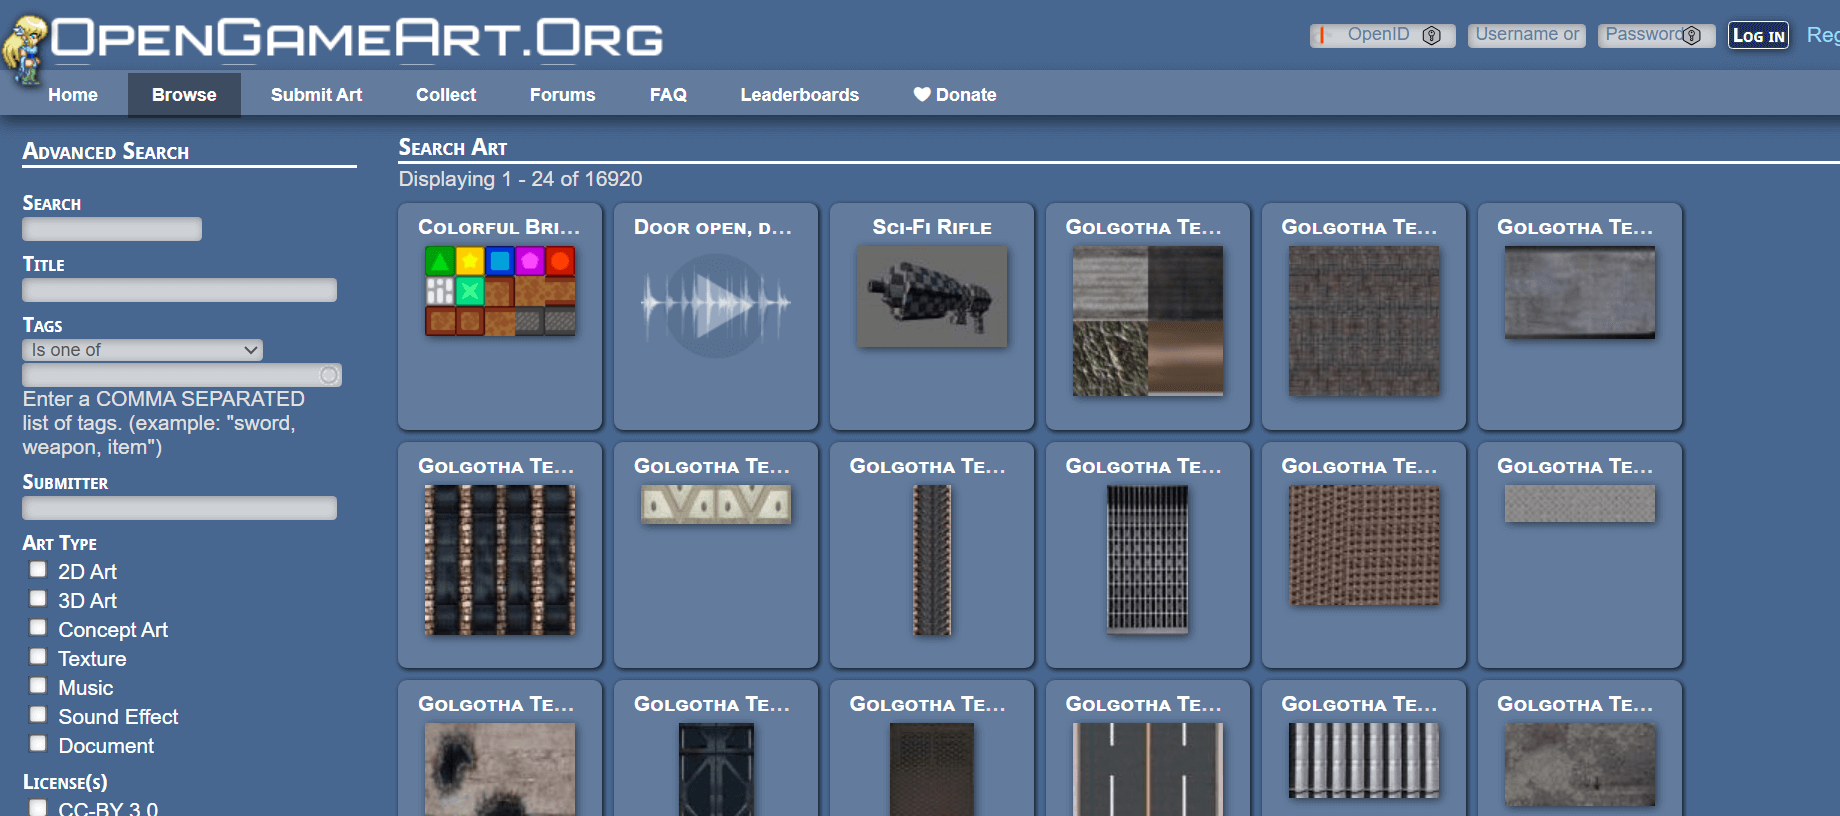
Task: Enable the 2D Art checkbox
Action: coord(38,570)
